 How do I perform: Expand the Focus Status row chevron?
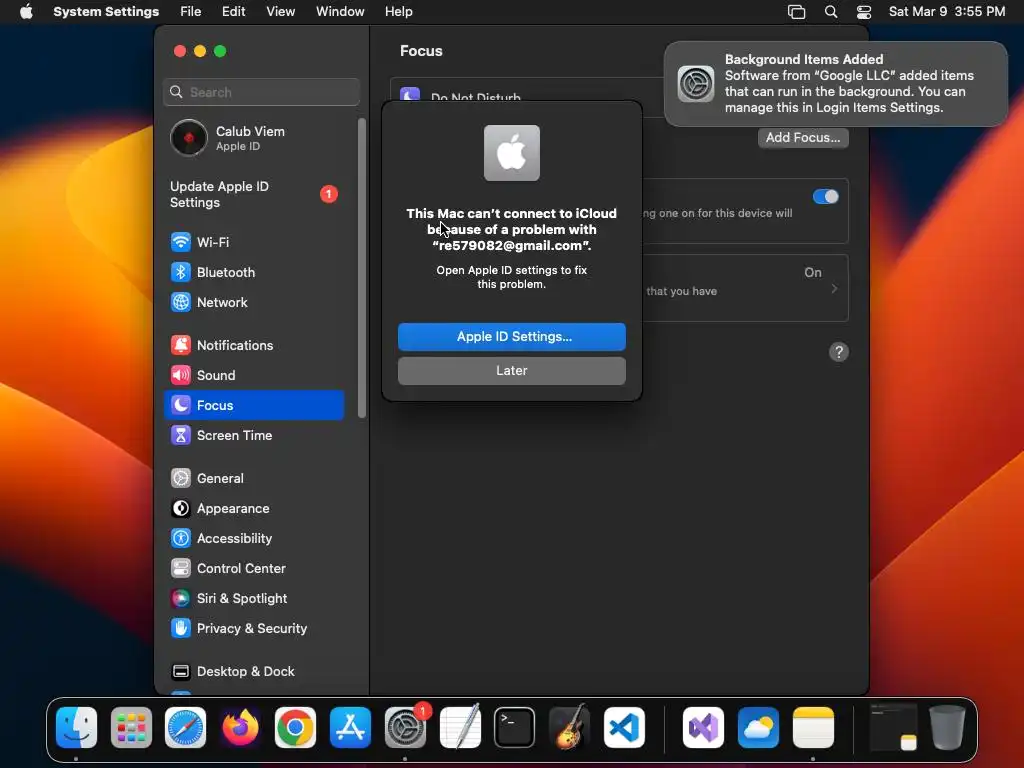click(x=834, y=289)
